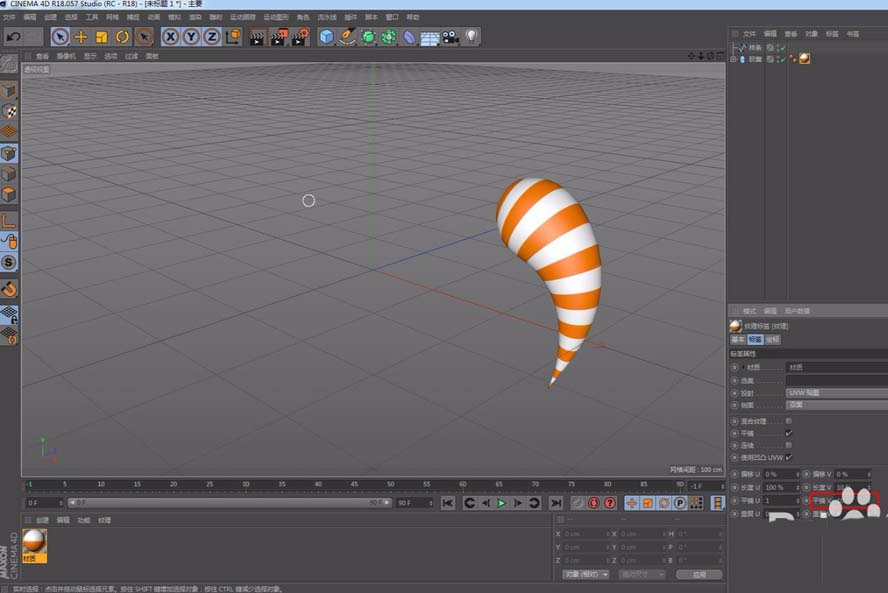The image size is (888, 593).
Task: Select the Move tool in the top toolbar
Action: coord(81,37)
